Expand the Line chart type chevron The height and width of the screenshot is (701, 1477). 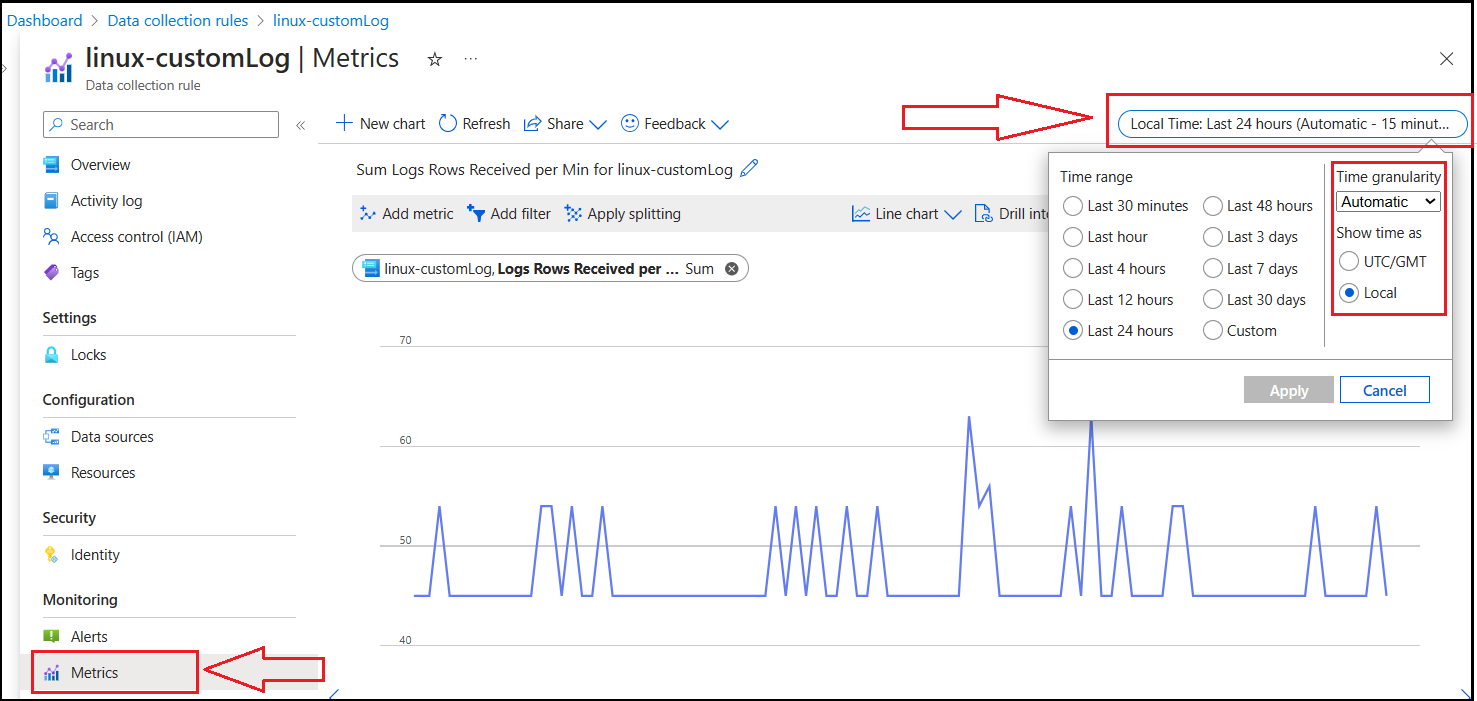click(952, 215)
